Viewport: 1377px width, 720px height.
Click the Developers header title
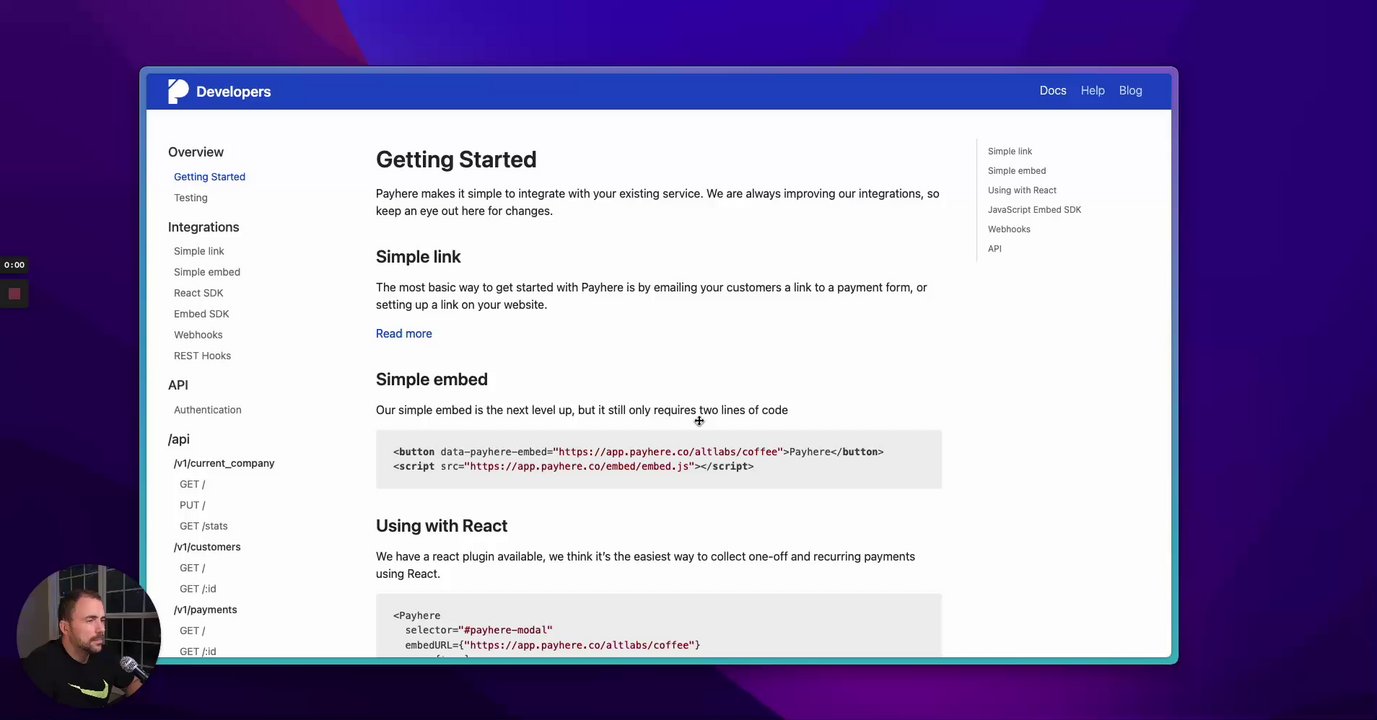pyautogui.click(x=233, y=91)
